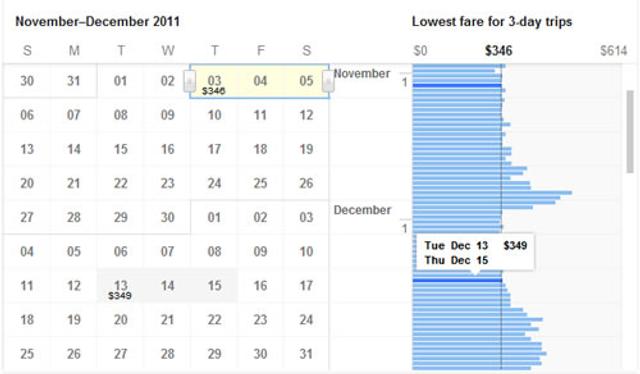The image size is (640, 374).
Task: Click the highlighted dark blue bar under November
Action: (x=457, y=85)
